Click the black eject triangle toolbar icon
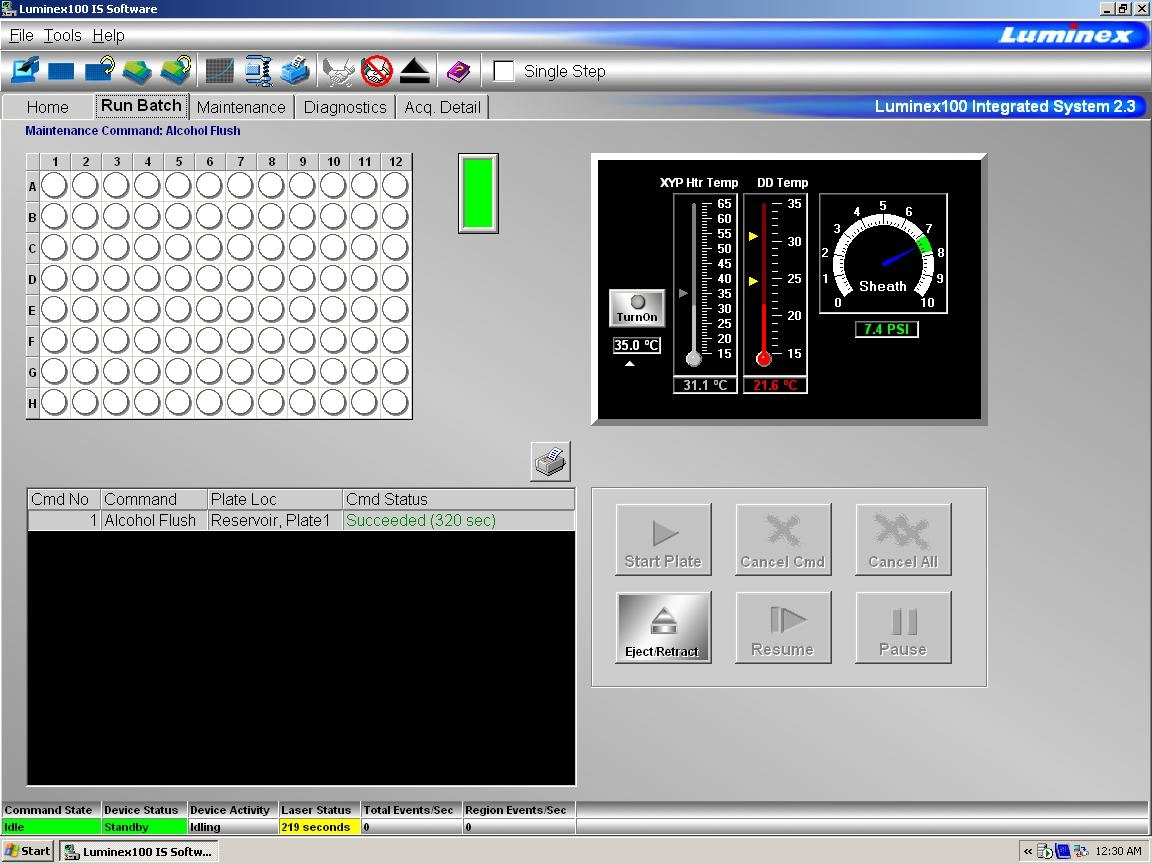Viewport: 1152px width, 864px height. pos(415,71)
